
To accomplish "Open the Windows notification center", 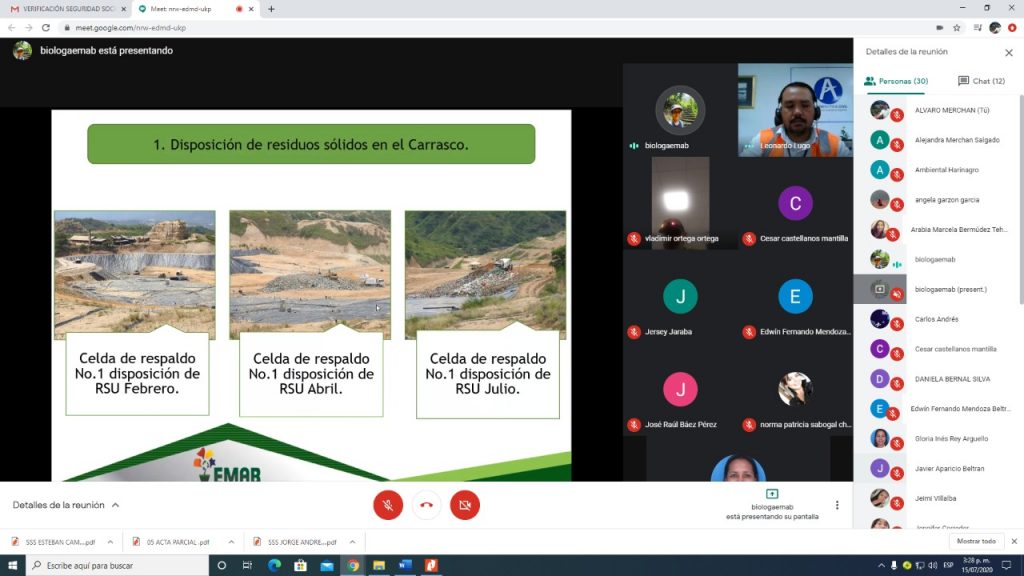I will pos(1007,566).
